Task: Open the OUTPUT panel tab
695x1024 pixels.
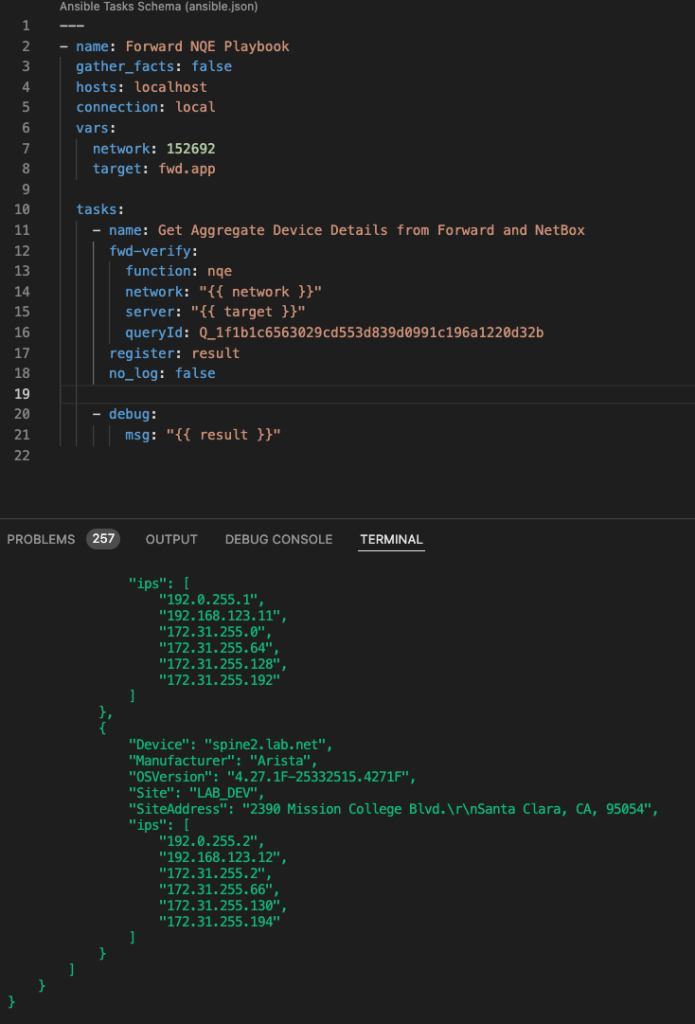Action: [171, 539]
